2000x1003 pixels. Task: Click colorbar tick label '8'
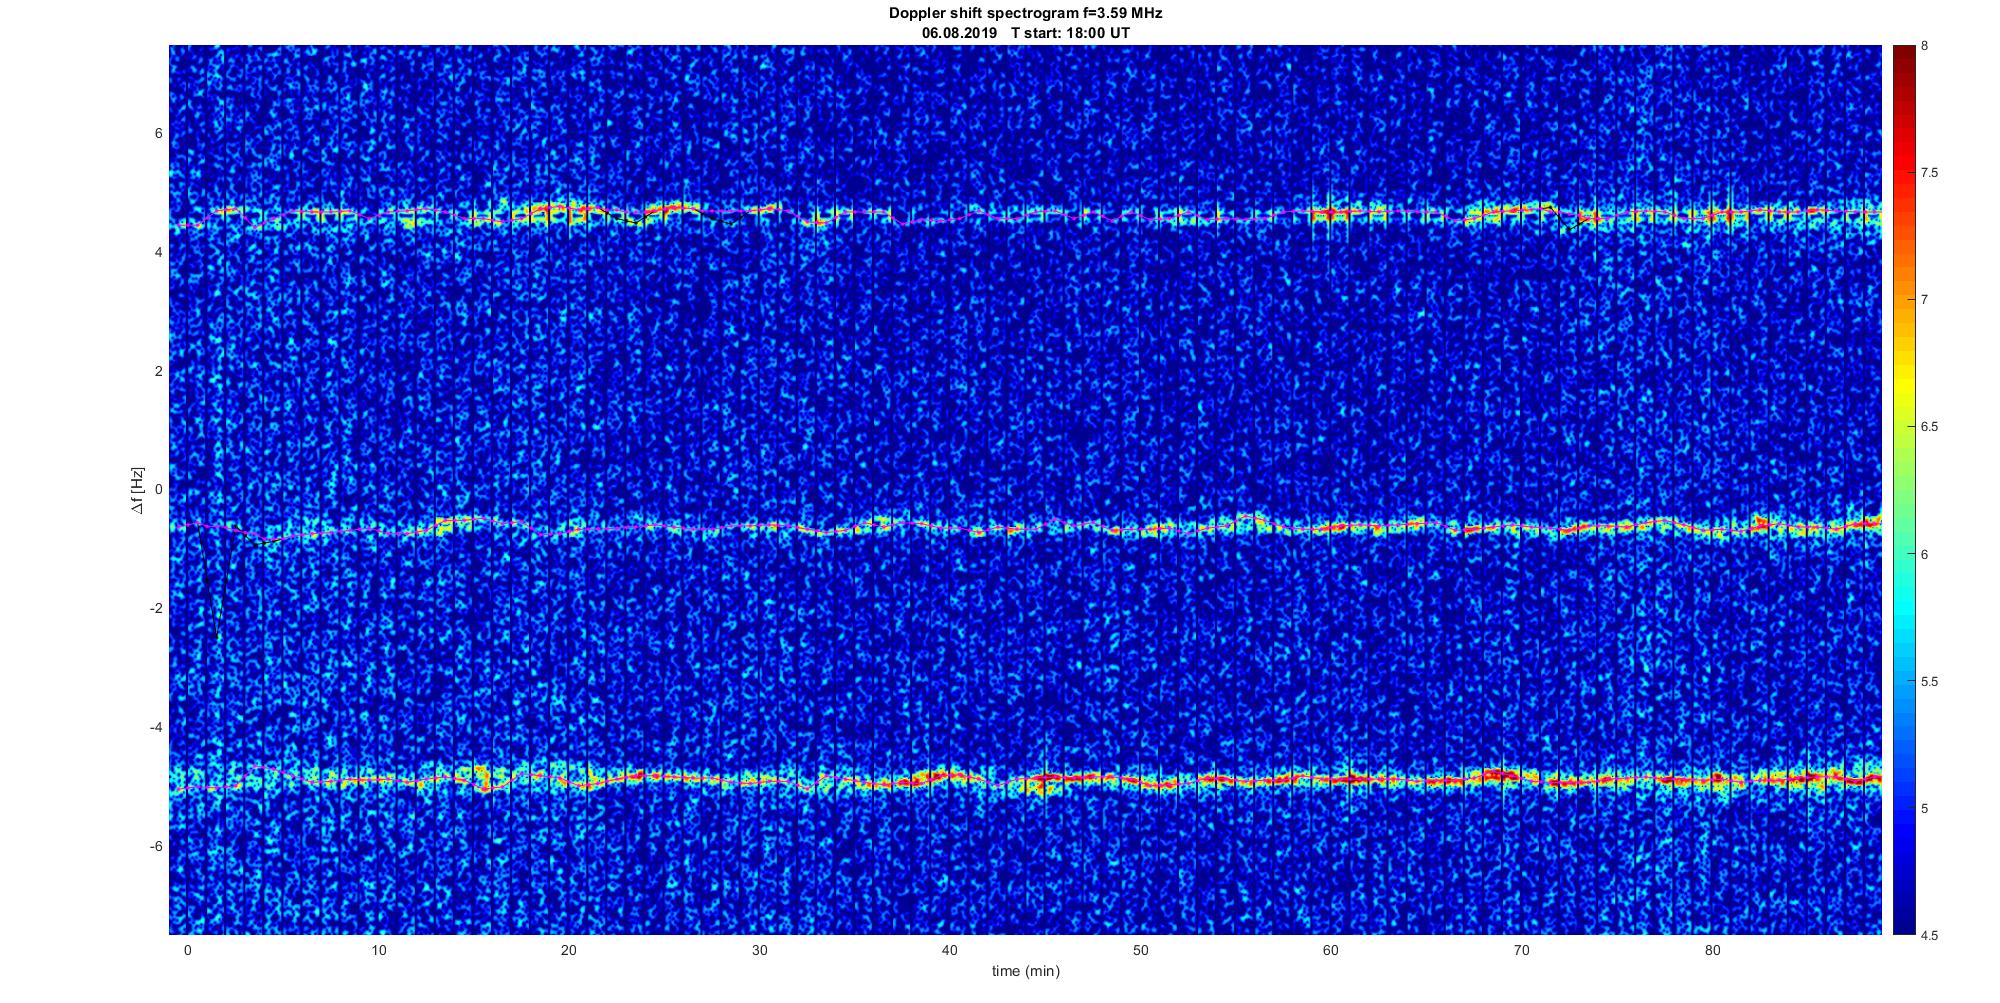1924,46
